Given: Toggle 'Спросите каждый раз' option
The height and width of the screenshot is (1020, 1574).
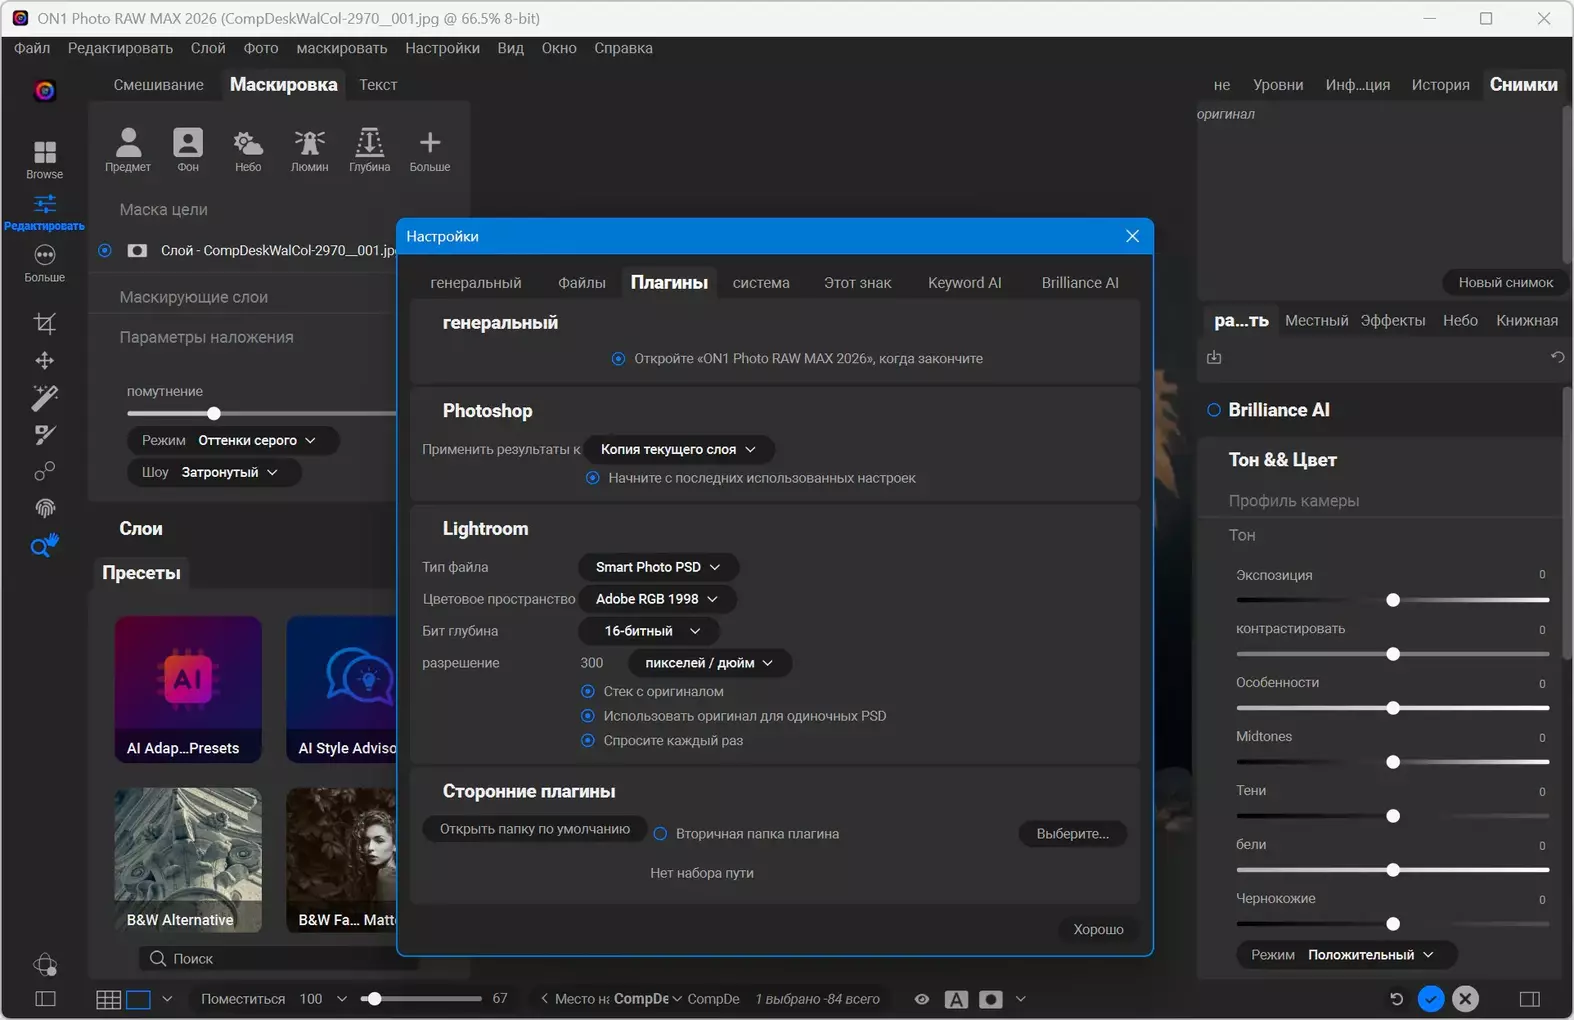Looking at the screenshot, I should [588, 741].
